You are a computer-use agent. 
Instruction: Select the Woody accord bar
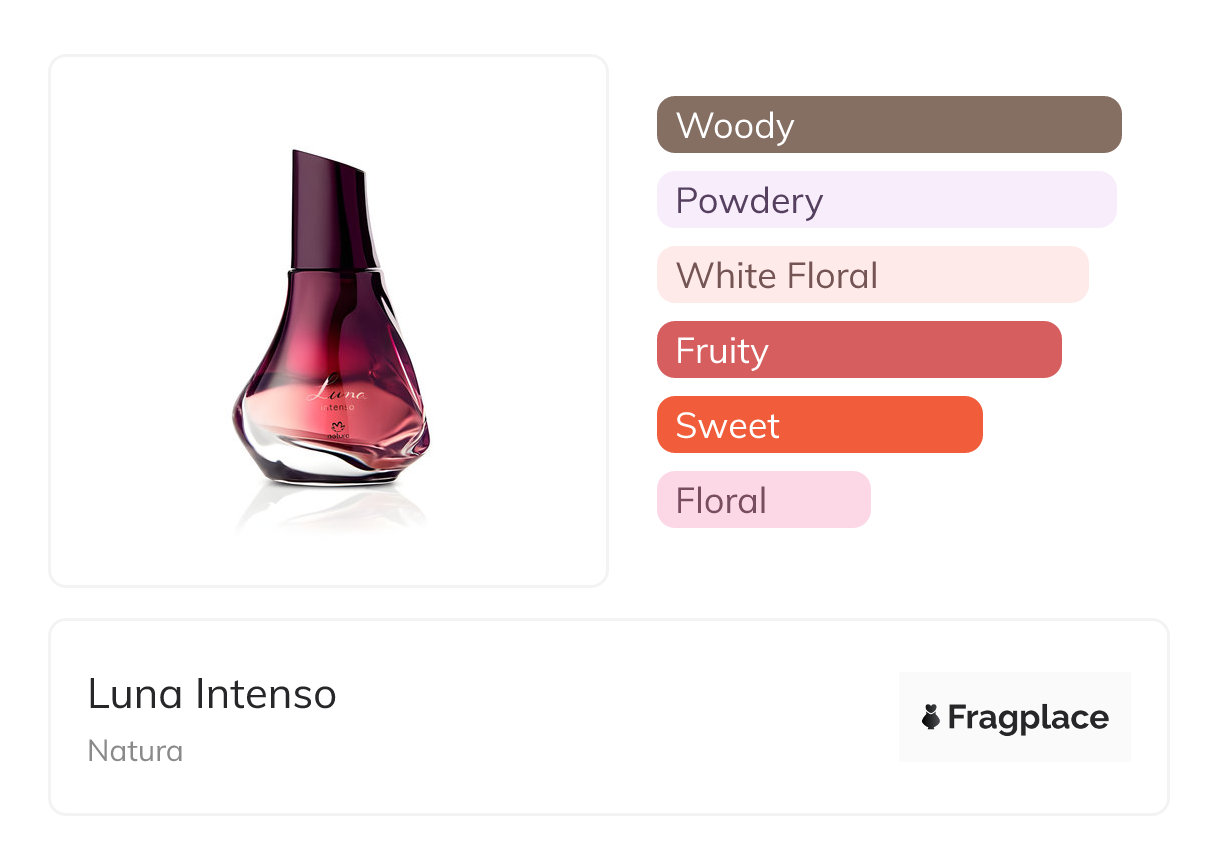(888, 125)
